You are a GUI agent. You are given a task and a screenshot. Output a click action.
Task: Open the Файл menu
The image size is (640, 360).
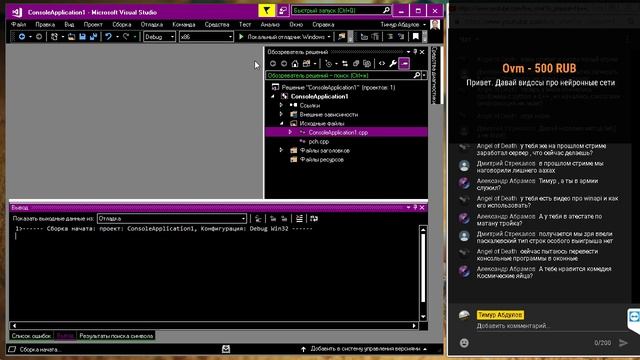point(18,24)
